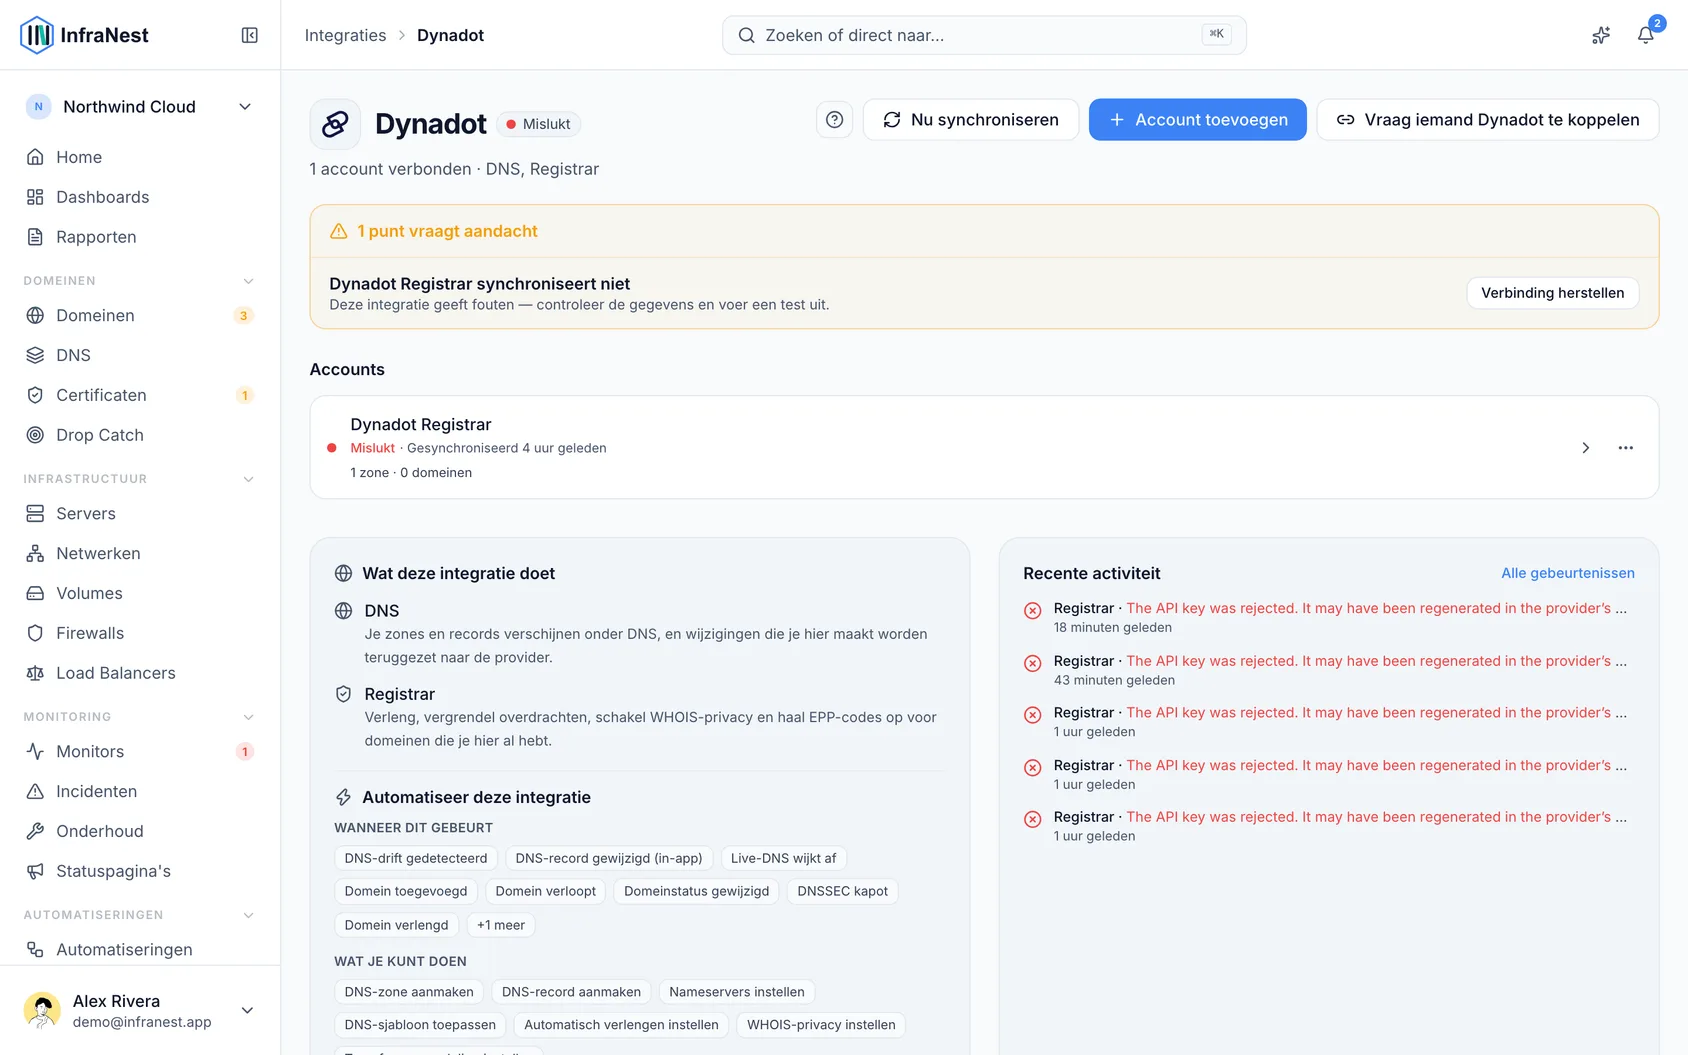The width and height of the screenshot is (1688, 1055).
Task: Click the Drop Catch target icon
Action: click(35, 435)
